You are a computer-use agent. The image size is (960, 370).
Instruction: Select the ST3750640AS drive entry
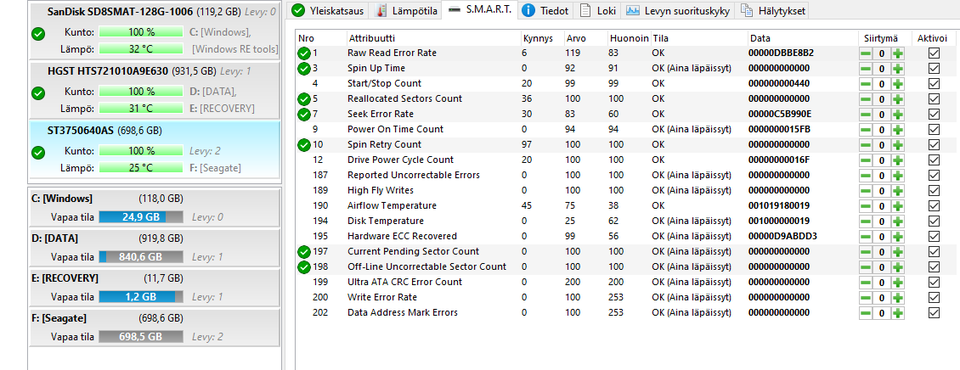click(154, 151)
